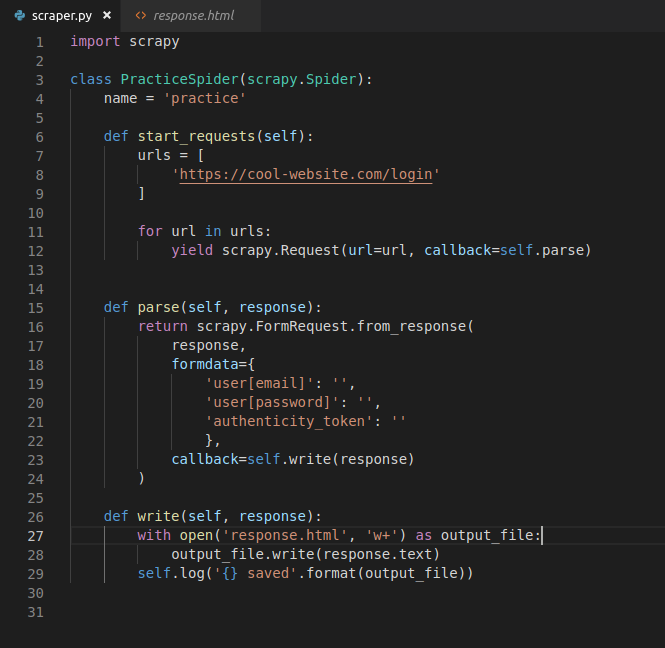Open the https://cool-website.com/login link
Screen dimensions: 665x648
(x=306, y=175)
